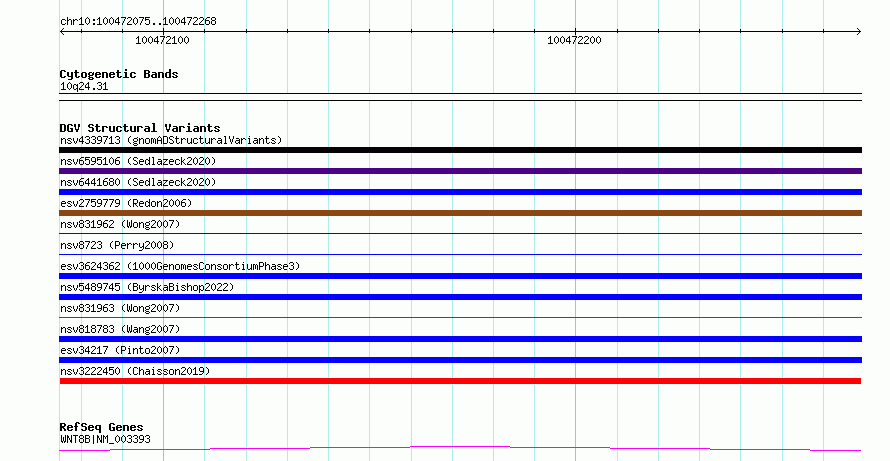890x461 pixels.
Task: Click the nsv831963 Wong2007 label
Action: (120, 308)
